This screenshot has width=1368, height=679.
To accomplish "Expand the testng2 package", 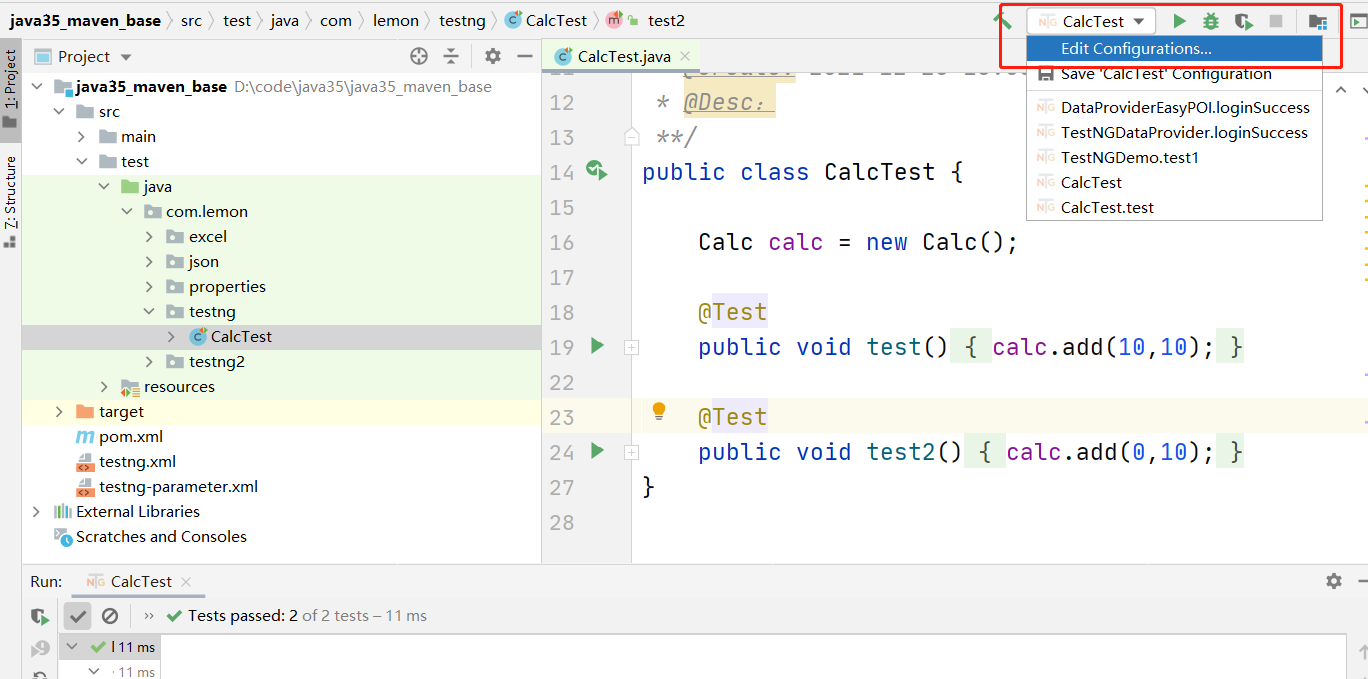I will coord(149,362).
